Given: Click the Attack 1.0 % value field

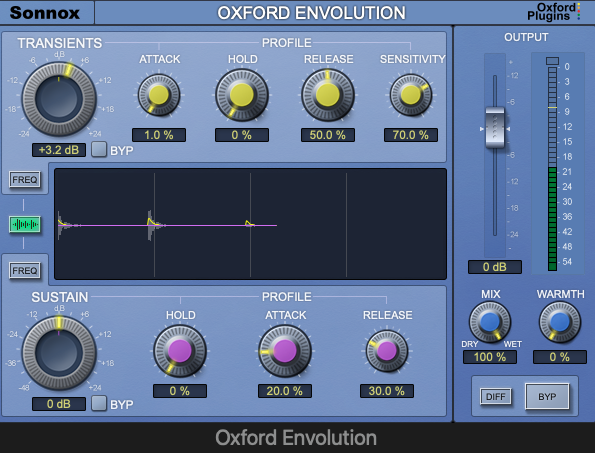Looking at the screenshot, I should coord(159,135).
